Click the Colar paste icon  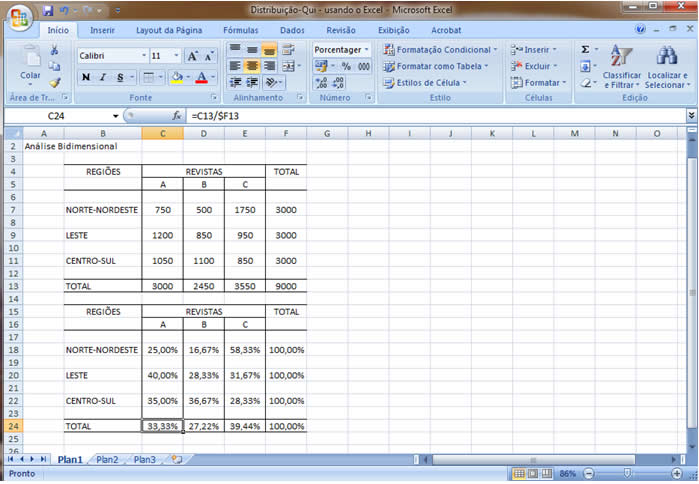[x=31, y=58]
